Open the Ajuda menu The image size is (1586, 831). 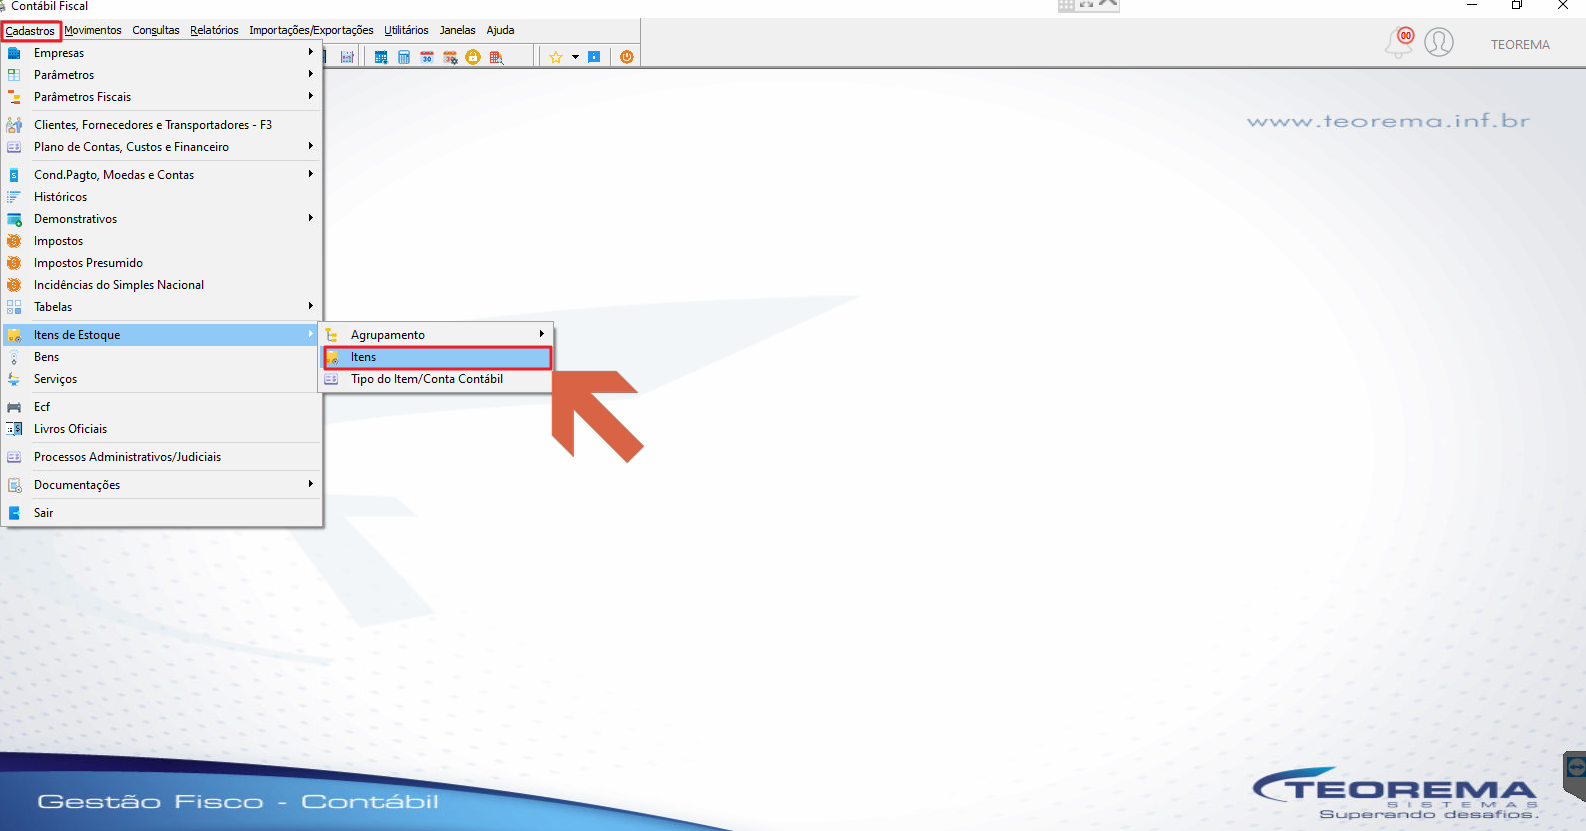click(x=500, y=31)
